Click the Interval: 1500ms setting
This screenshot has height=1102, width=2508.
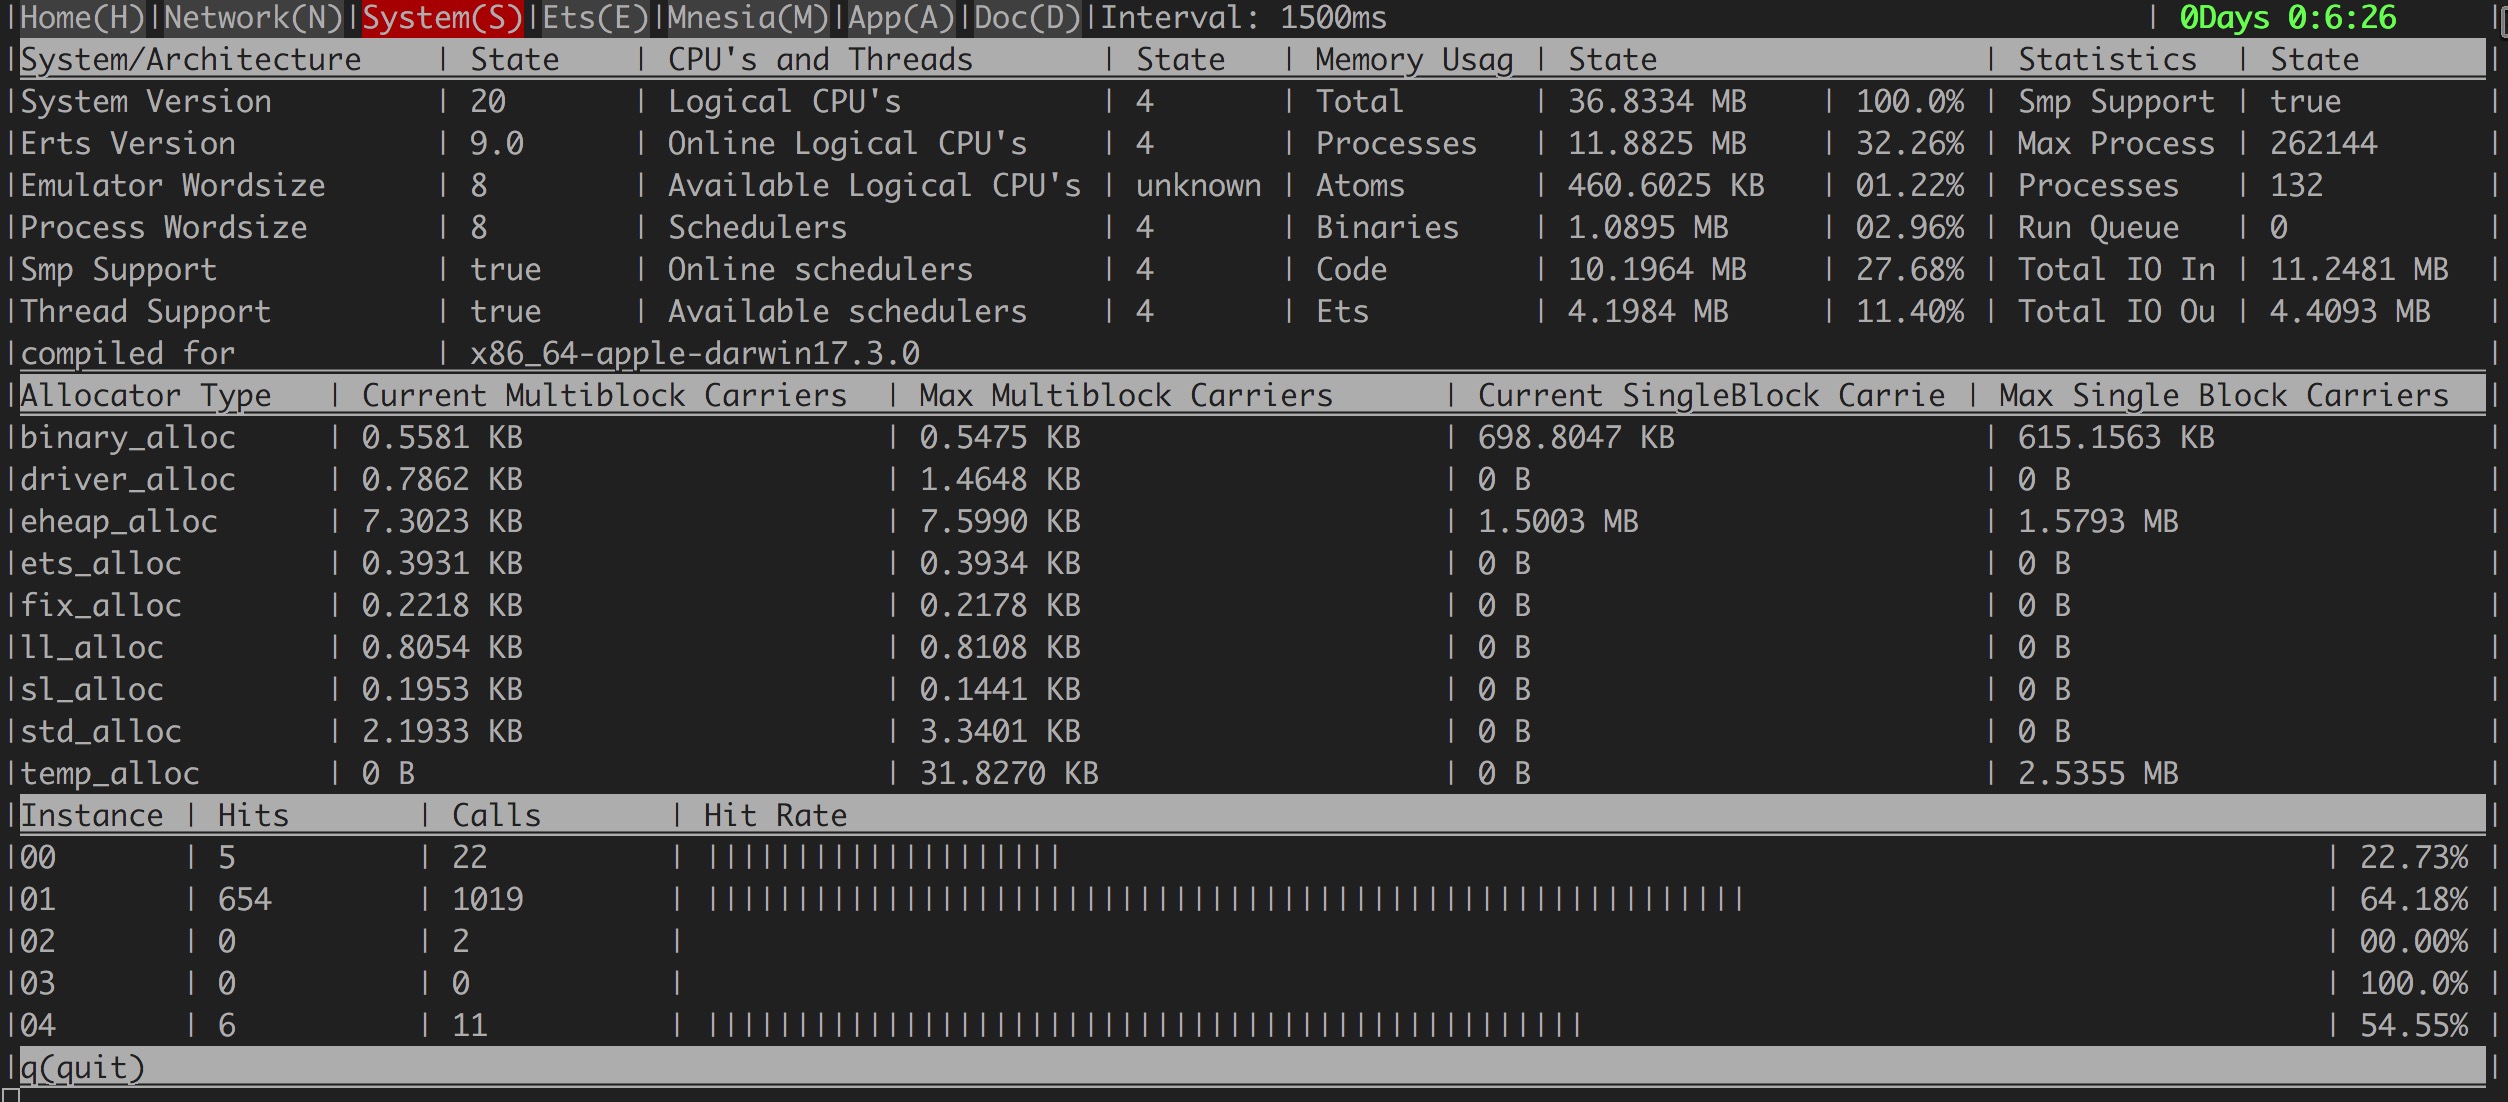point(1243,18)
